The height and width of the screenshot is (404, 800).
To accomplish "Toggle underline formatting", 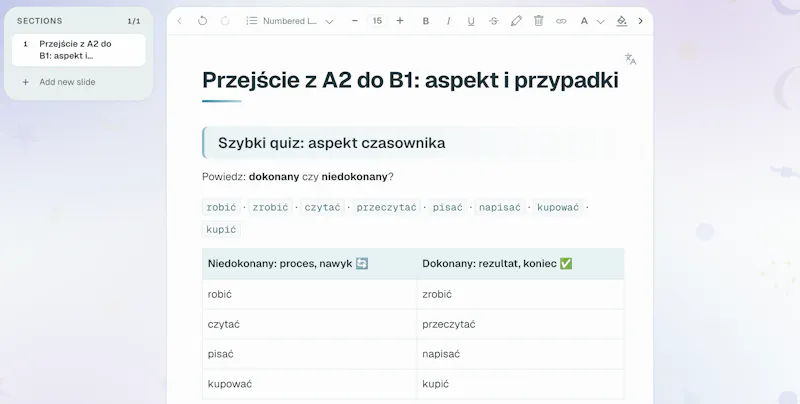I will coord(470,21).
